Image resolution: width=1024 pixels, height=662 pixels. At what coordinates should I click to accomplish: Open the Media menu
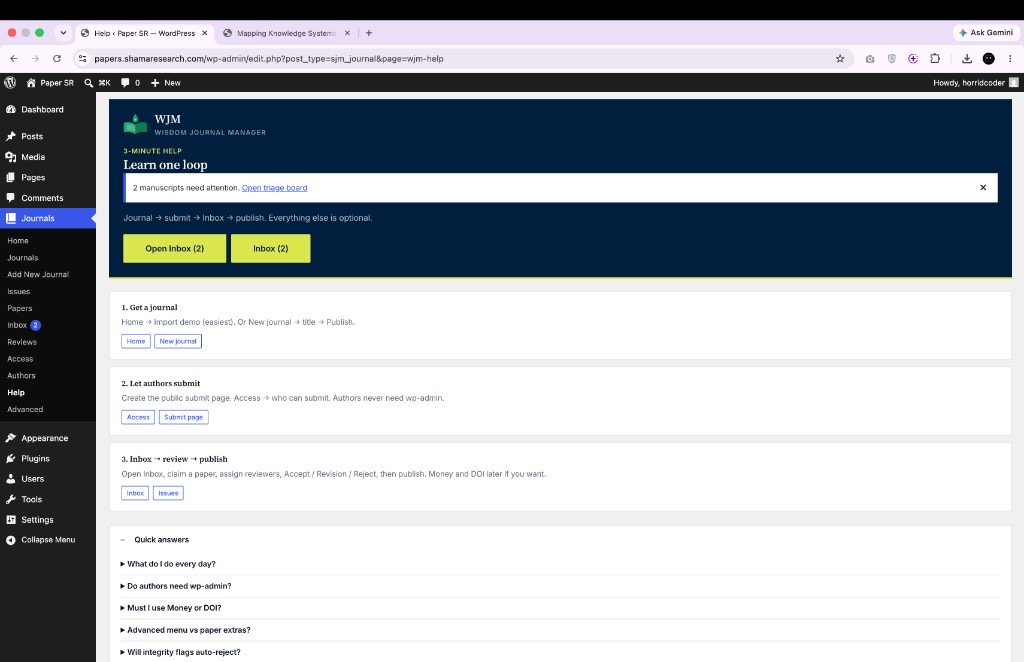click(33, 157)
